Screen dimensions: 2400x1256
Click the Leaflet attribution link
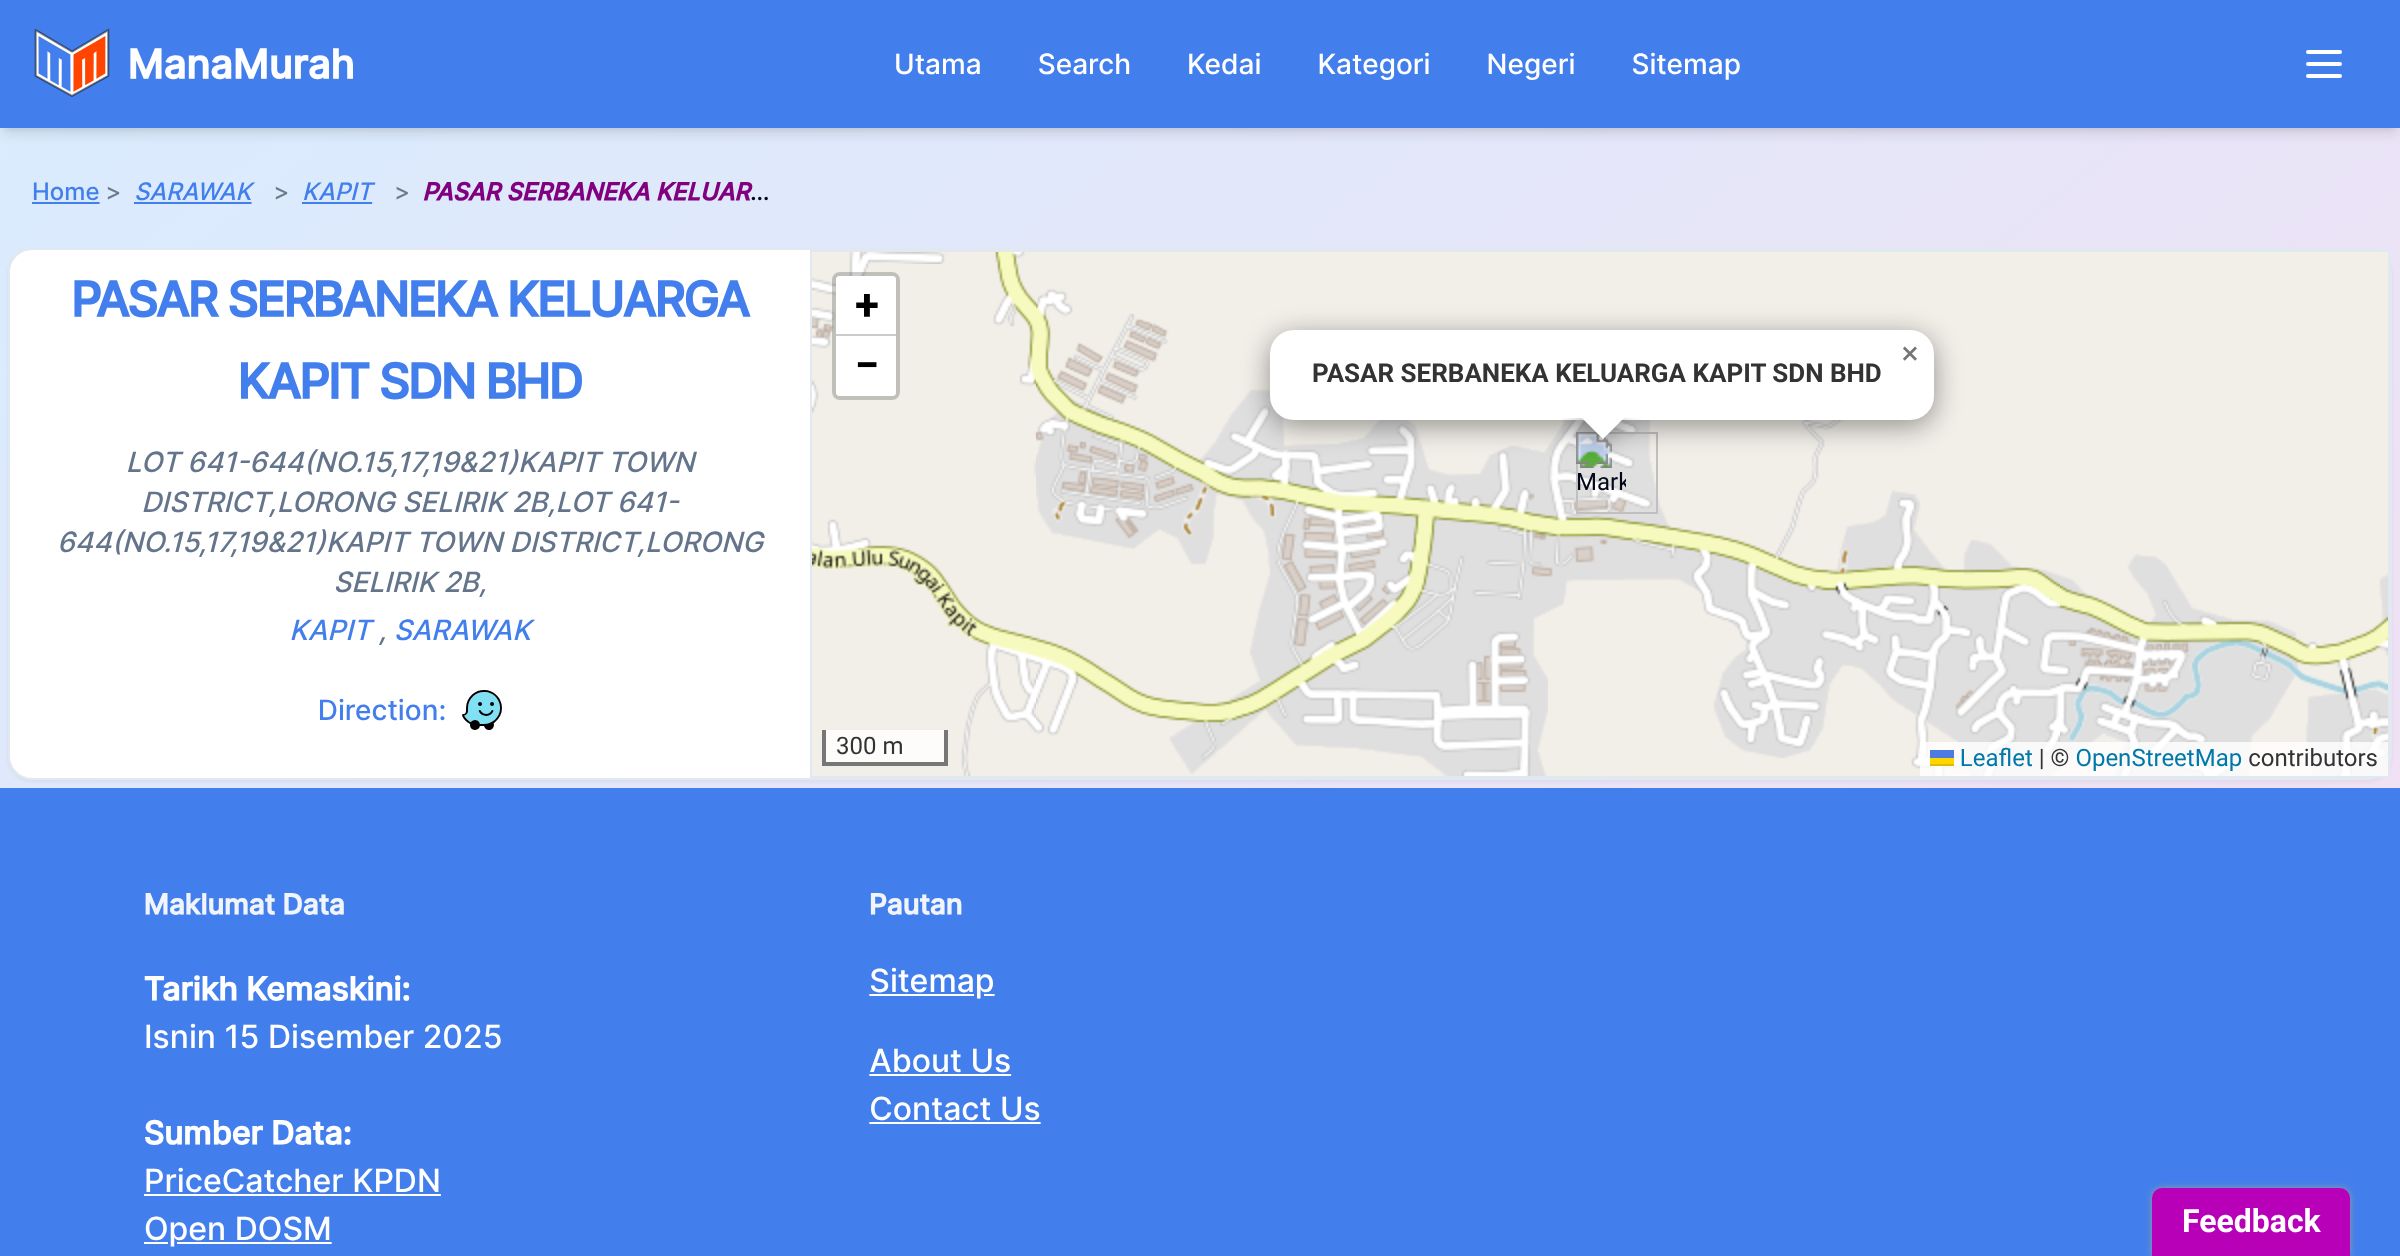[x=1994, y=758]
